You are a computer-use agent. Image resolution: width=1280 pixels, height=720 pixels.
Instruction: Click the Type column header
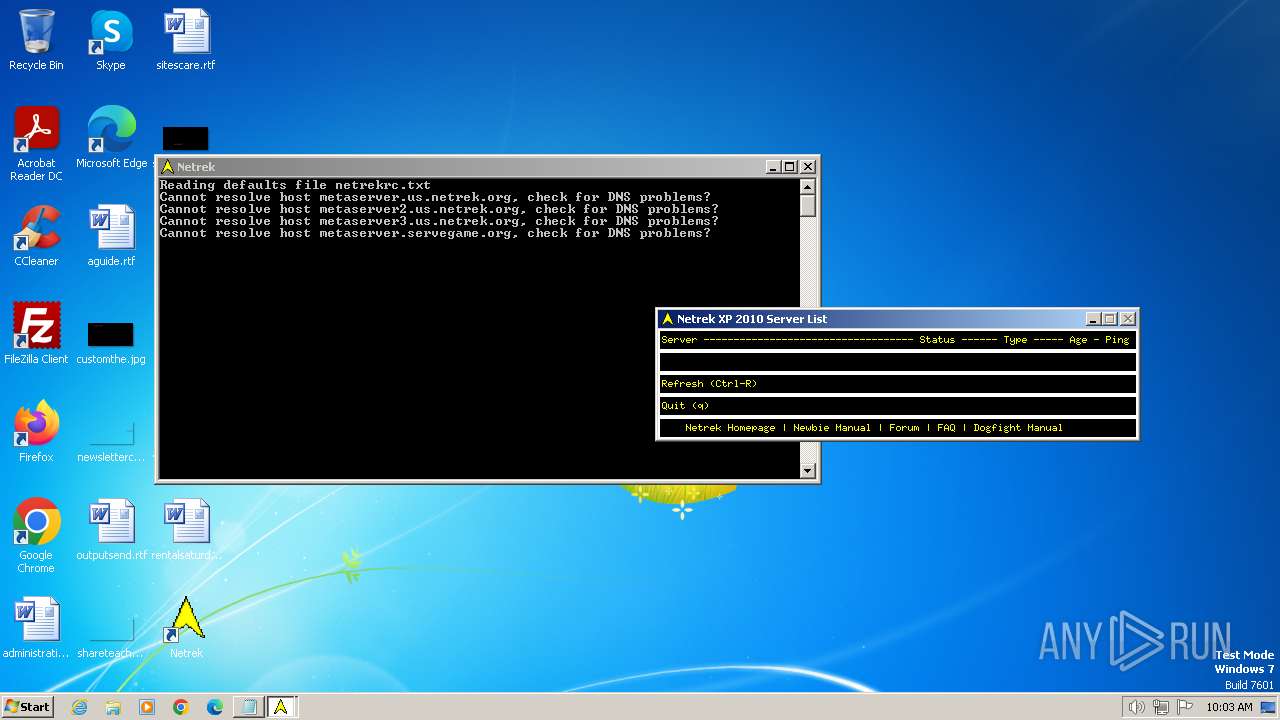pyautogui.click(x=1015, y=340)
